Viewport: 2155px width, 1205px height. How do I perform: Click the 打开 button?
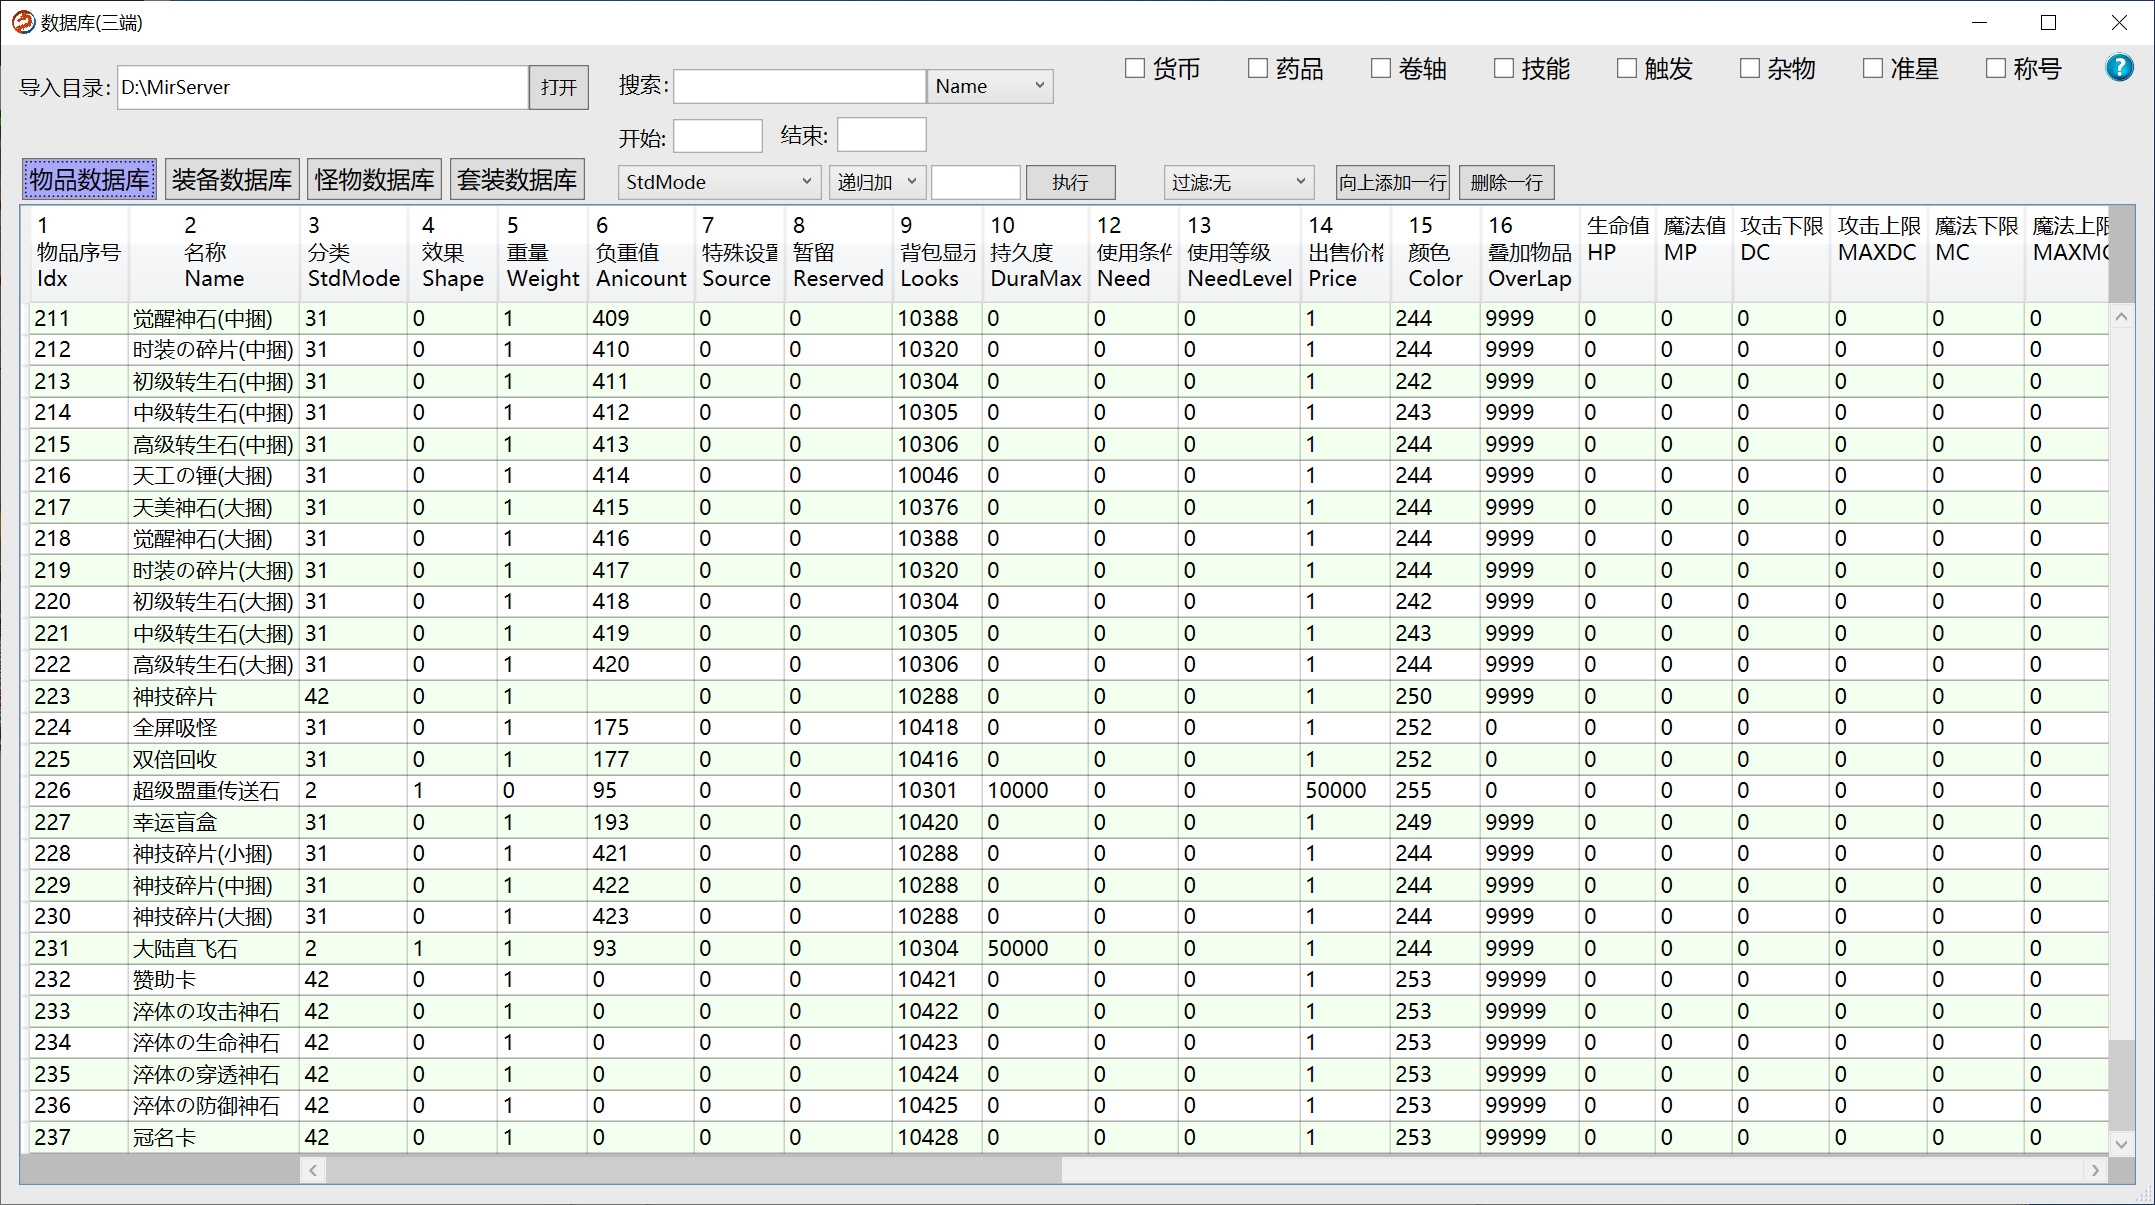pos(558,87)
